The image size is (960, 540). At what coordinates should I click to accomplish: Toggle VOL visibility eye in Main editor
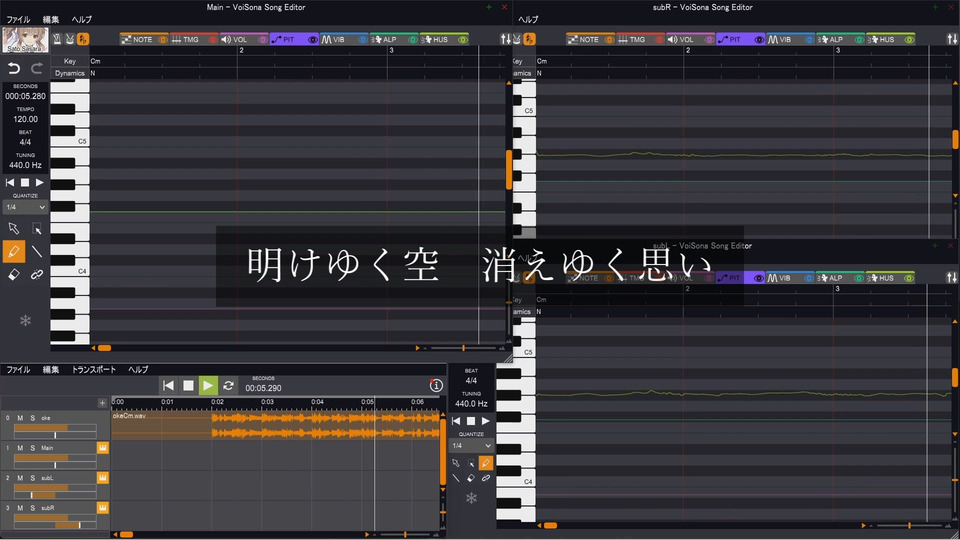click(263, 40)
